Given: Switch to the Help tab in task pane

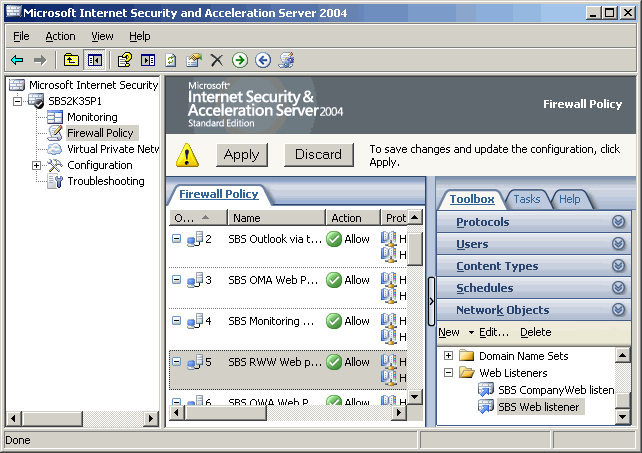Looking at the screenshot, I should tap(570, 199).
